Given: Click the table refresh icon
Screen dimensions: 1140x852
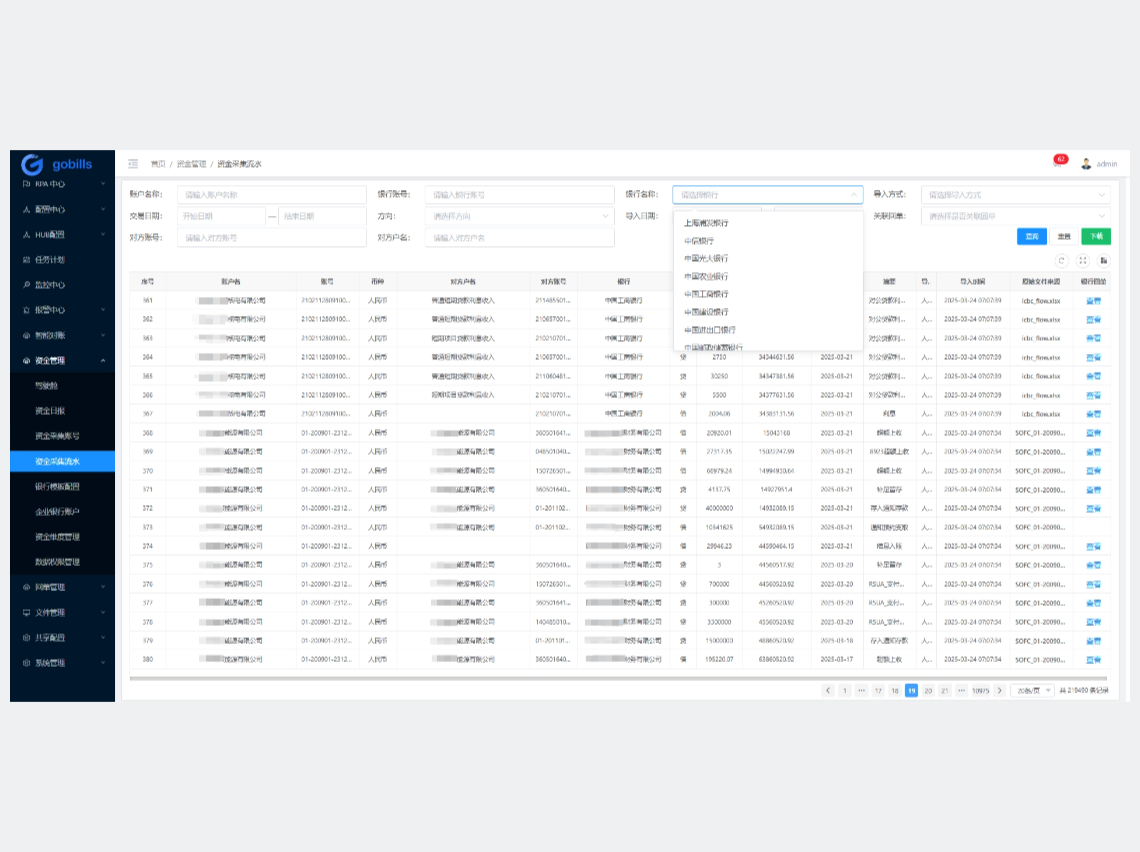Looking at the screenshot, I should [1062, 260].
